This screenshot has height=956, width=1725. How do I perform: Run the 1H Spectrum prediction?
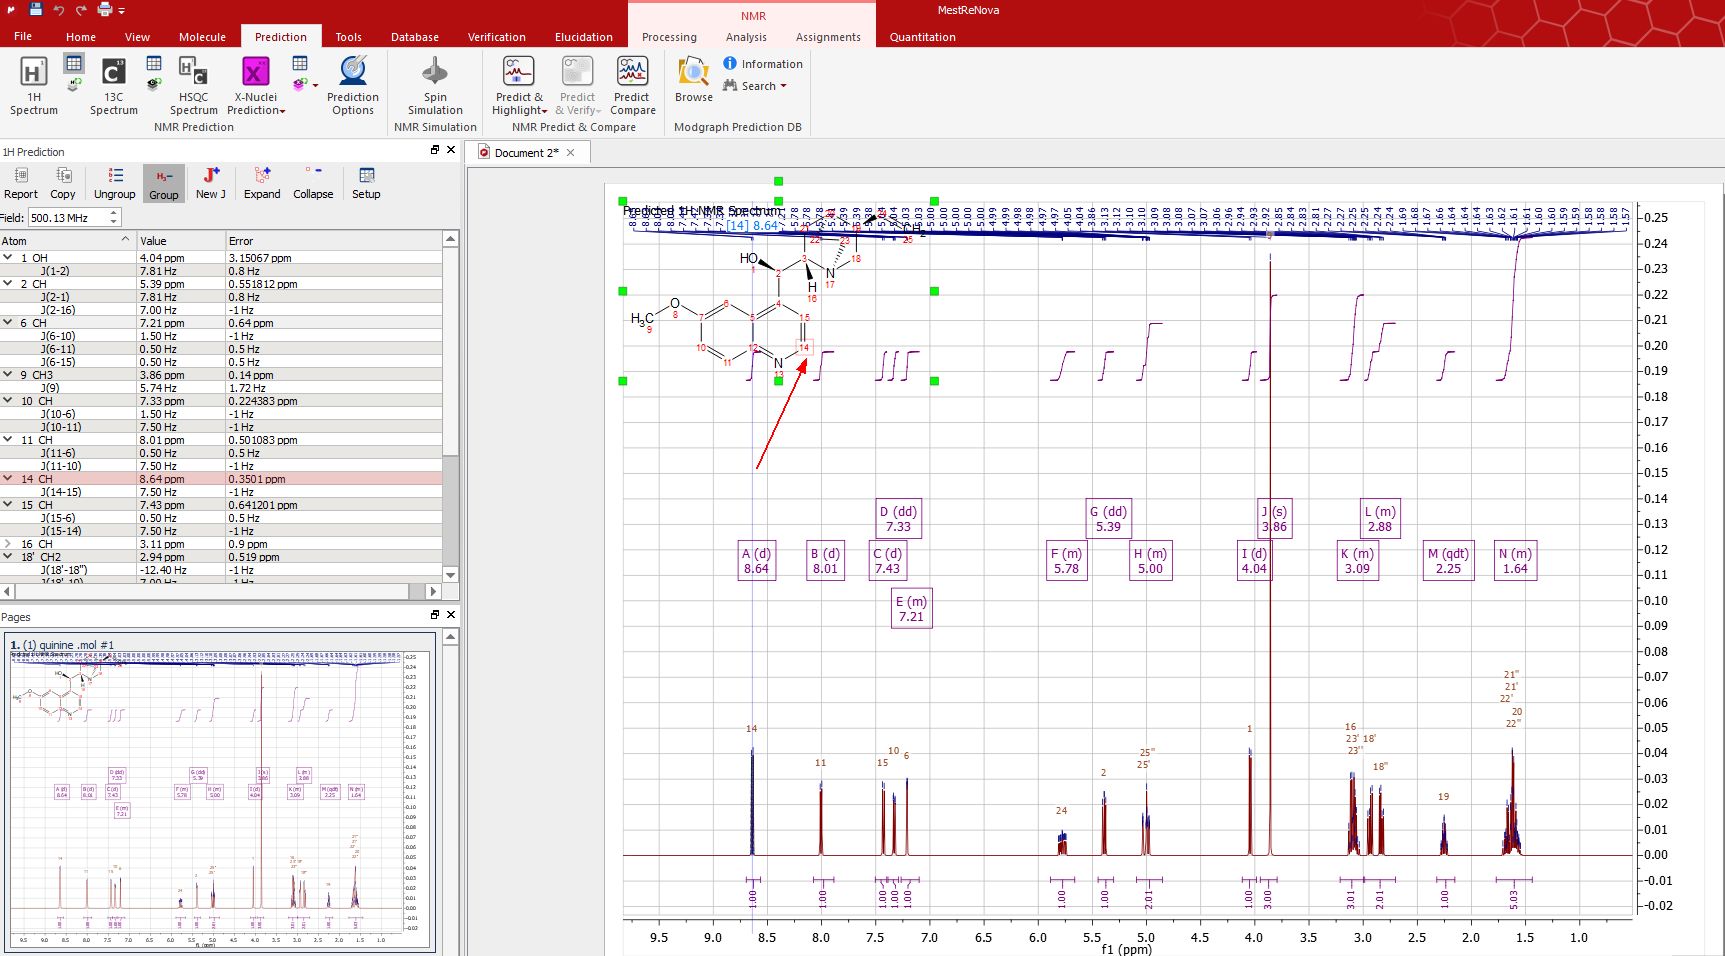[x=33, y=86]
